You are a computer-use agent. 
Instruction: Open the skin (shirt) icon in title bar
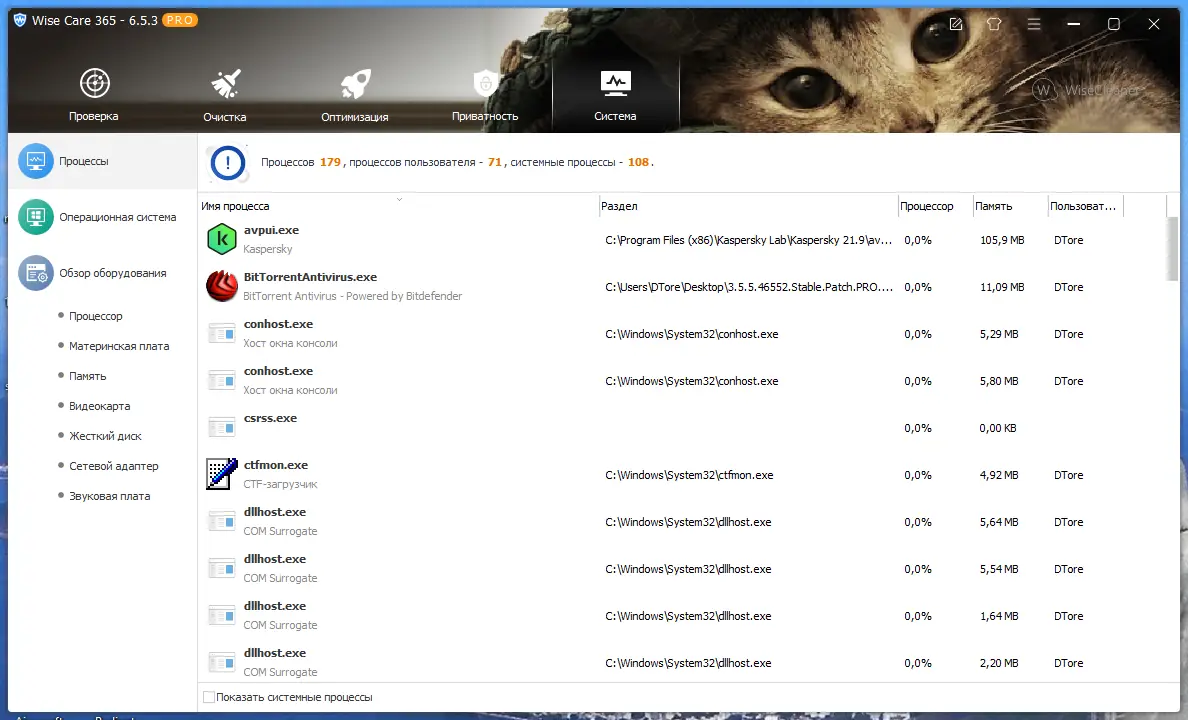(995, 24)
